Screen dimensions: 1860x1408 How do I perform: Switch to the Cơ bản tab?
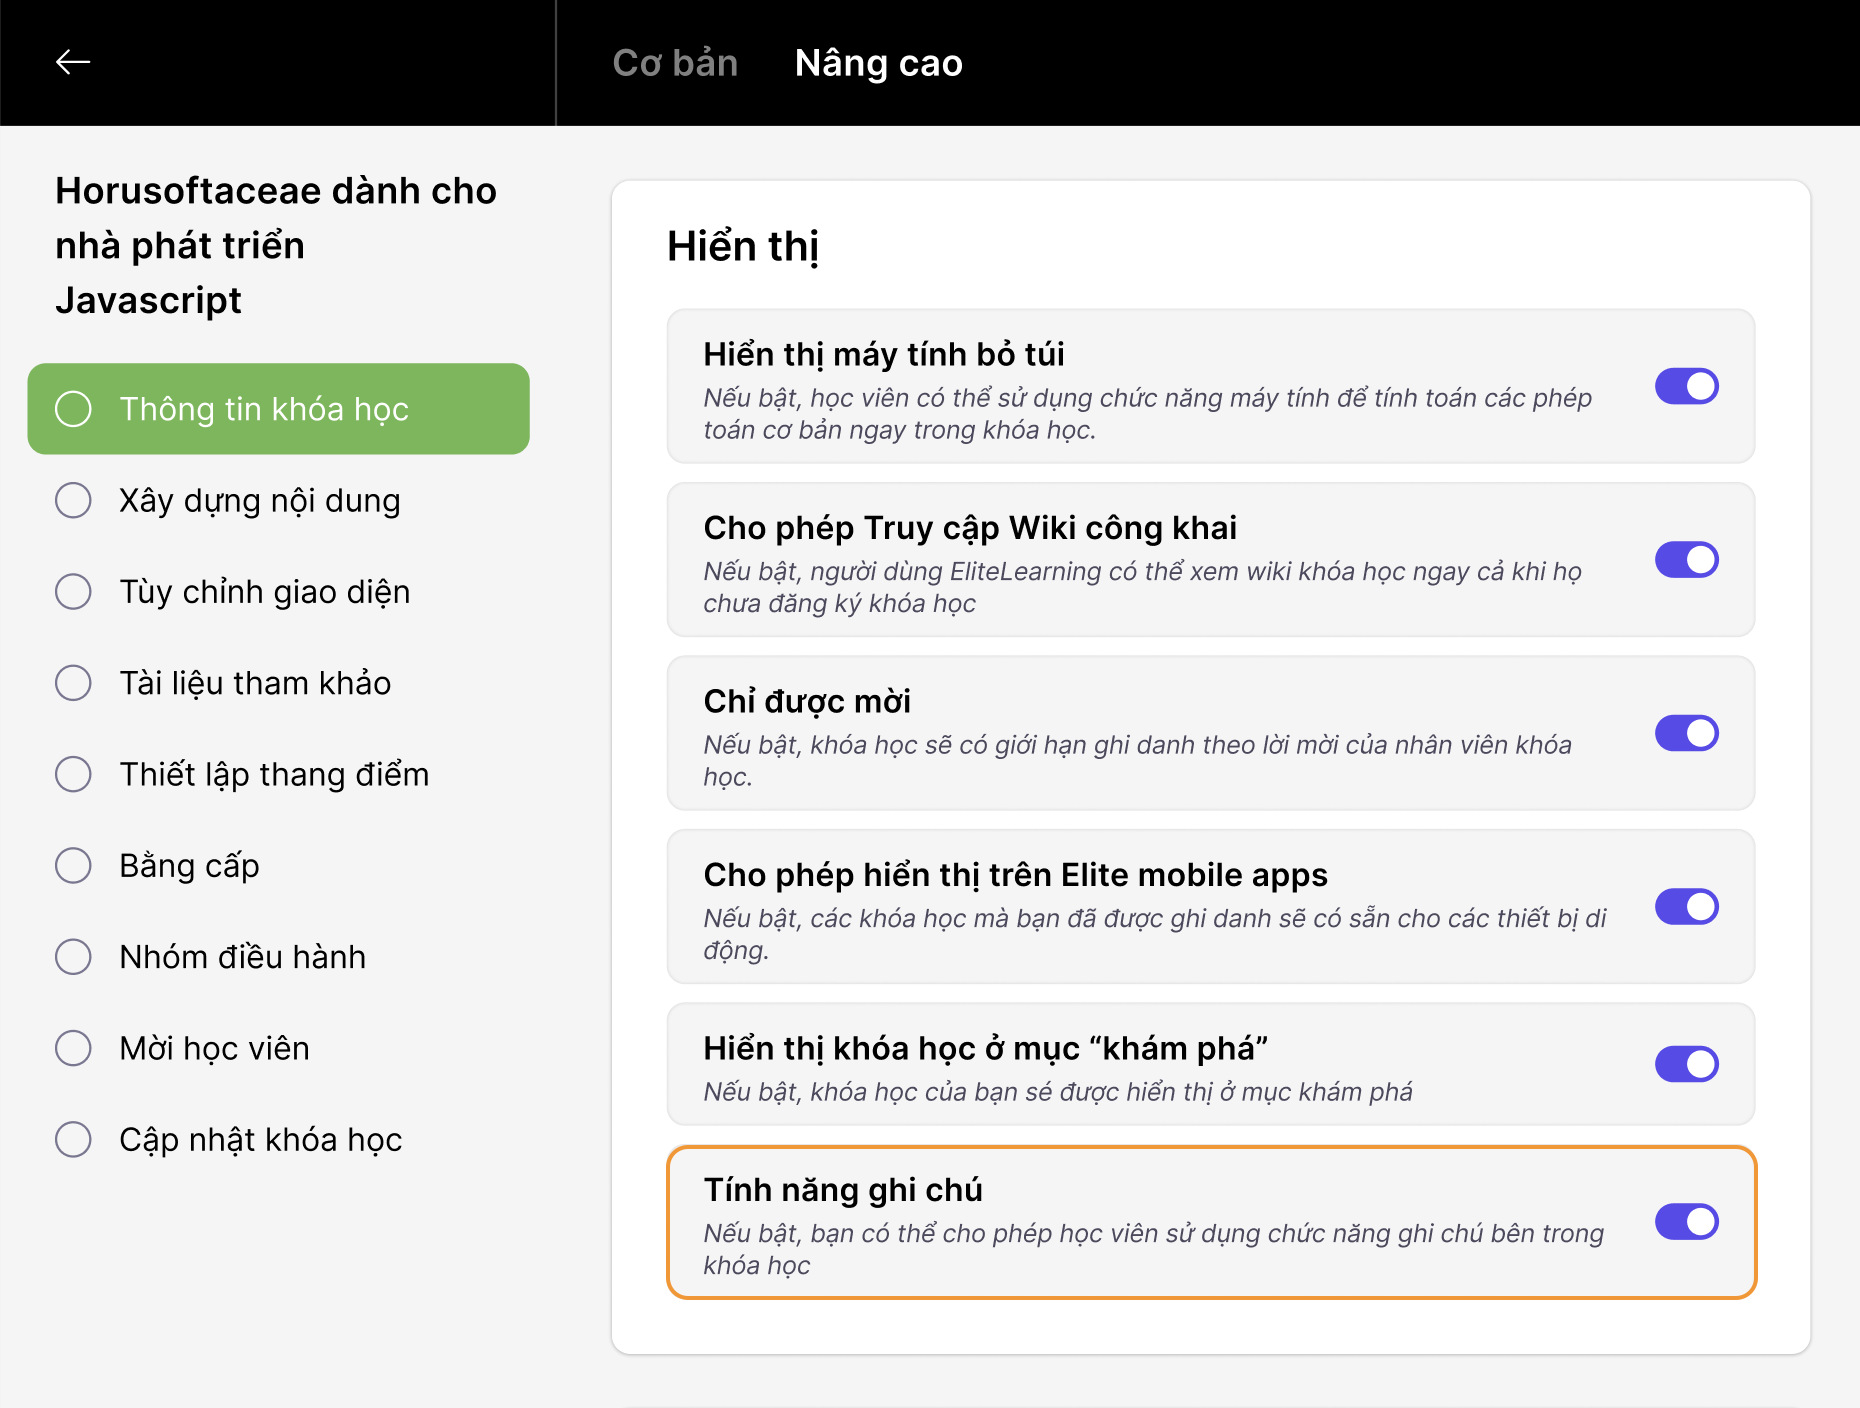pyautogui.click(x=675, y=63)
